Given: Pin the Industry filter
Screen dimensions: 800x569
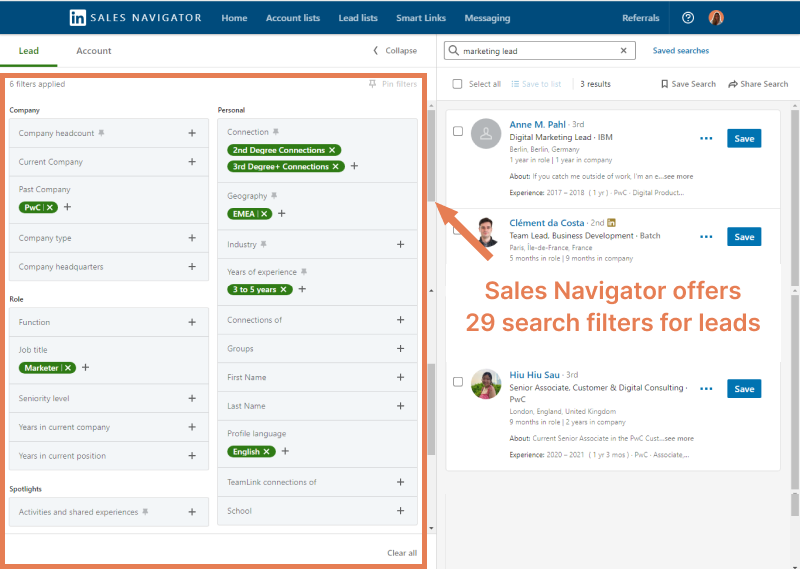Looking at the screenshot, I should click(263, 244).
